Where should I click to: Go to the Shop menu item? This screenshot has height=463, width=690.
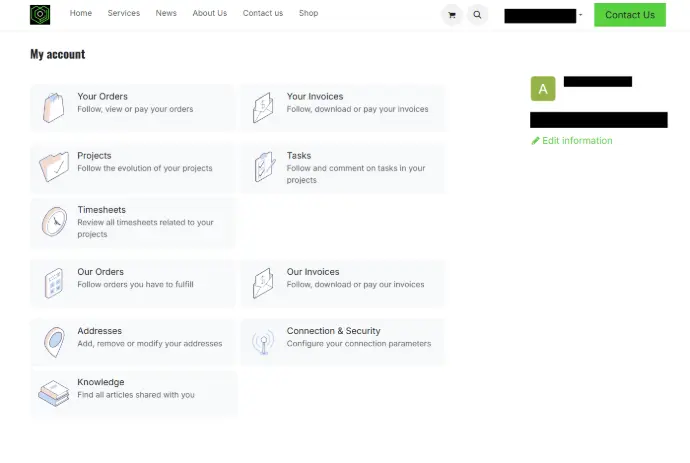tap(308, 14)
